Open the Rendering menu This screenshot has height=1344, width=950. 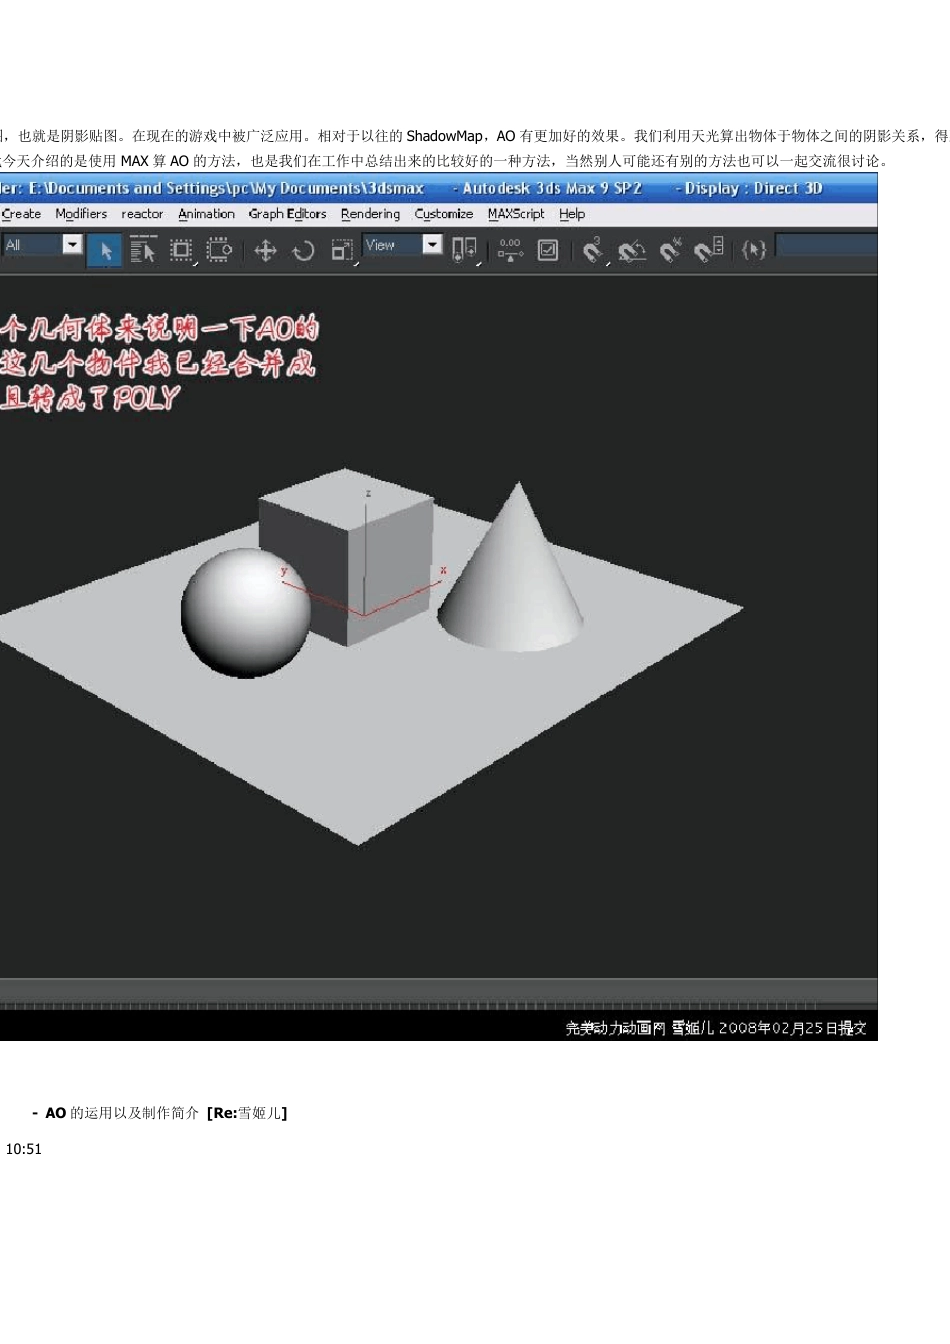pos(370,214)
